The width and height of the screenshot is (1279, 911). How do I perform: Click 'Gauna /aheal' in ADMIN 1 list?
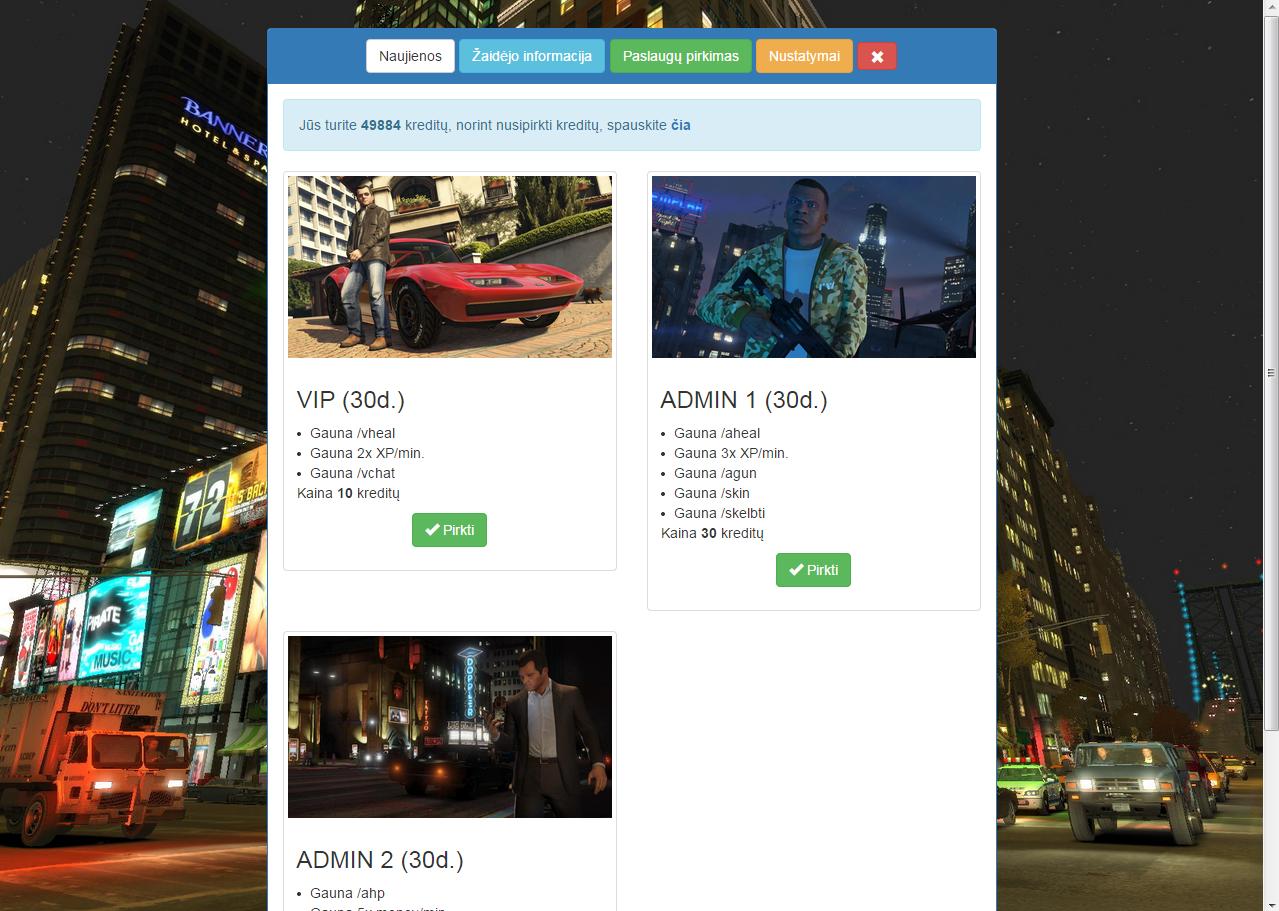717,433
